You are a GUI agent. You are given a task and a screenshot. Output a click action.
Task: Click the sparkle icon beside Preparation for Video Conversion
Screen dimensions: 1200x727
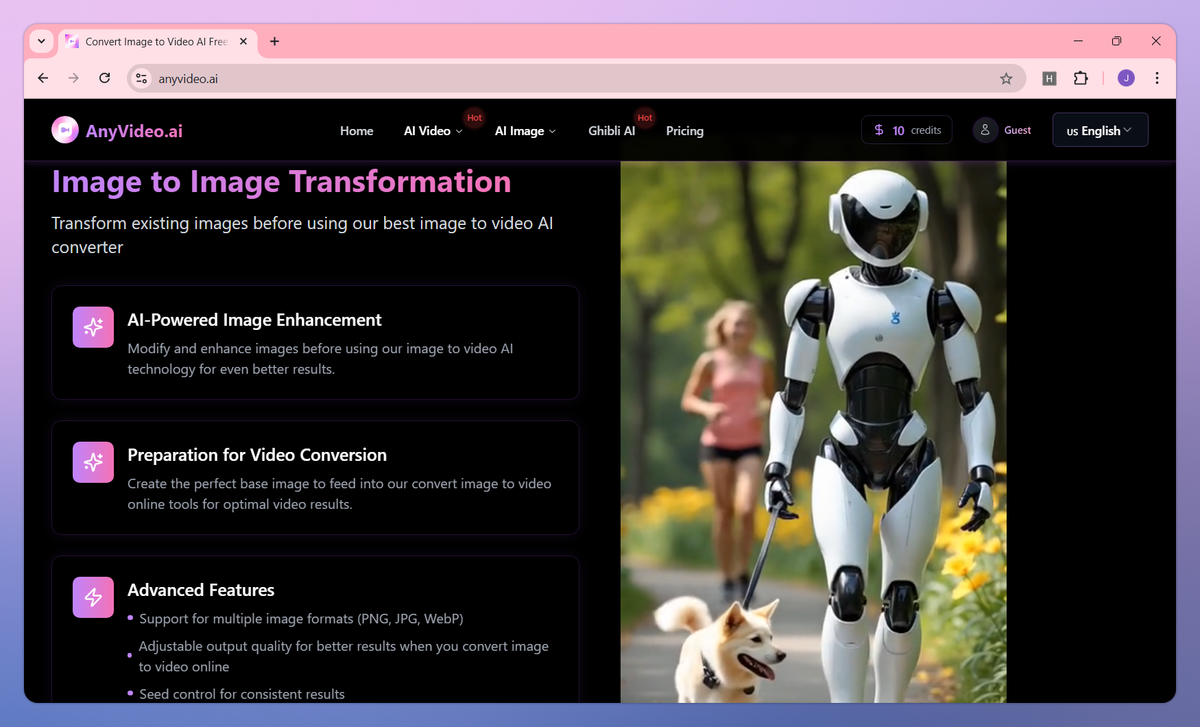coord(93,462)
